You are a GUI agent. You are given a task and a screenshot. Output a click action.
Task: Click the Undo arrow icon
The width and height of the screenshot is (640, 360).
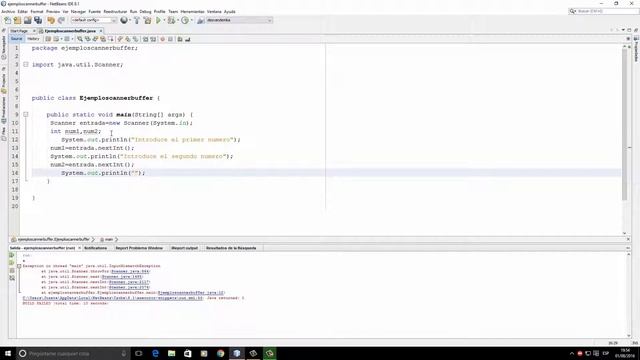coord(51,20)
